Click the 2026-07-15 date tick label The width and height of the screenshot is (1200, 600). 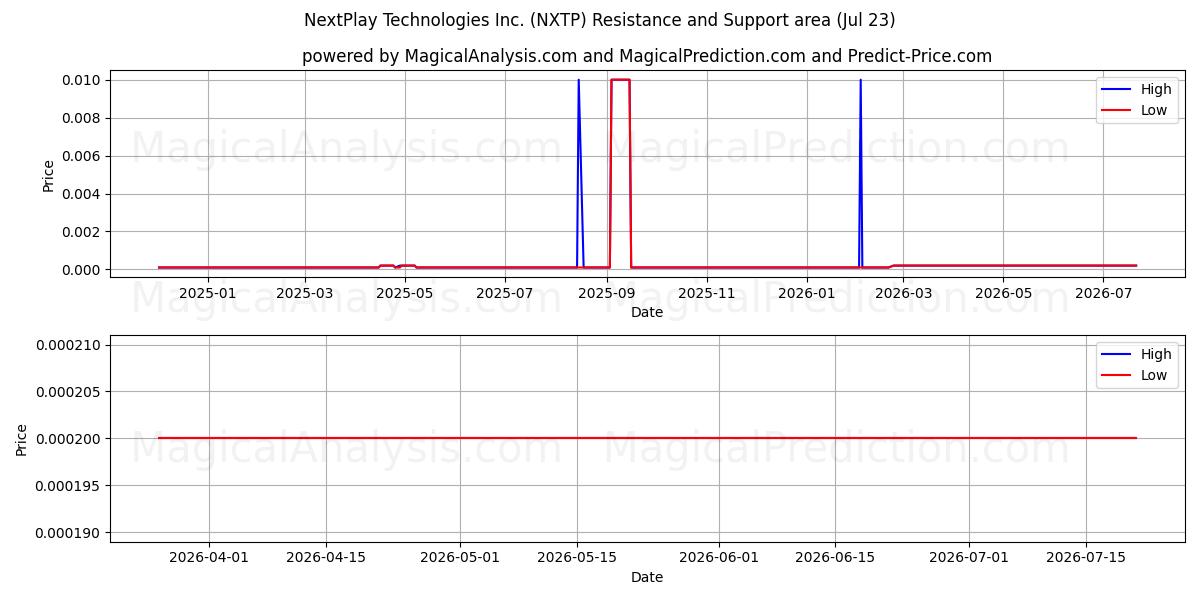point(1086,559)
